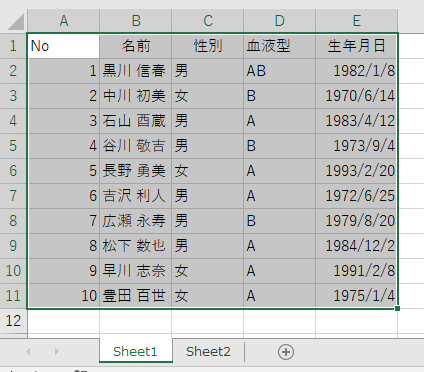
Task: Click the date cell 1984/12/2
Action: pyautogui.click(x=356, y=246)
